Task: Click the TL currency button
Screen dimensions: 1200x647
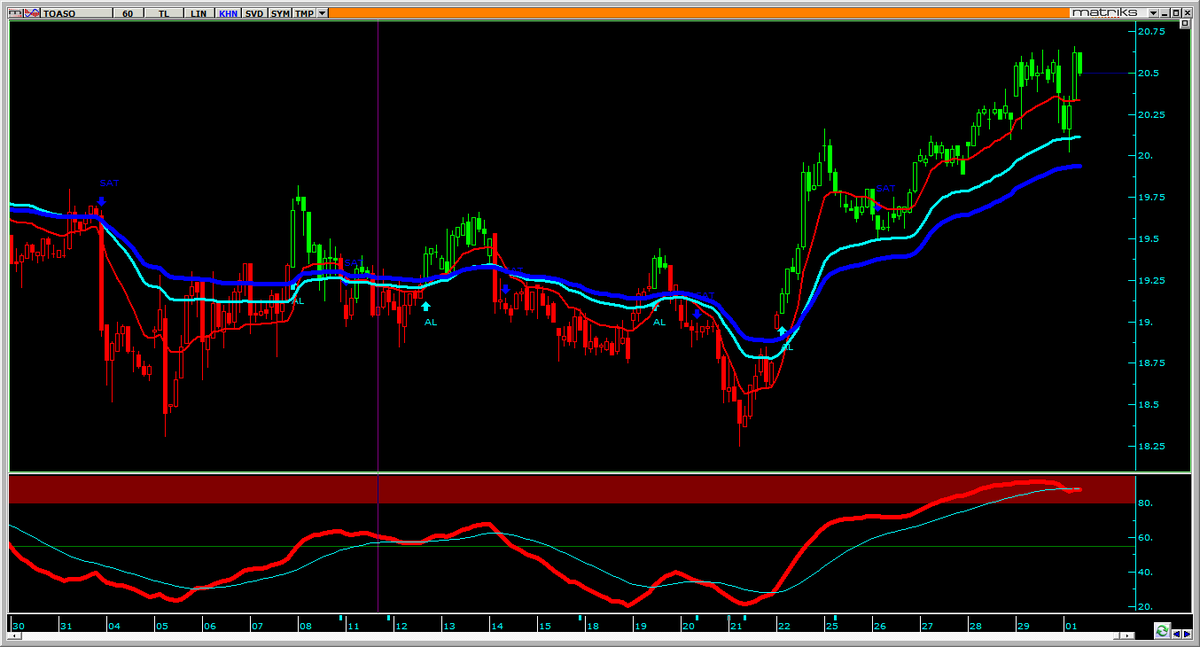Action: [164, 13]
